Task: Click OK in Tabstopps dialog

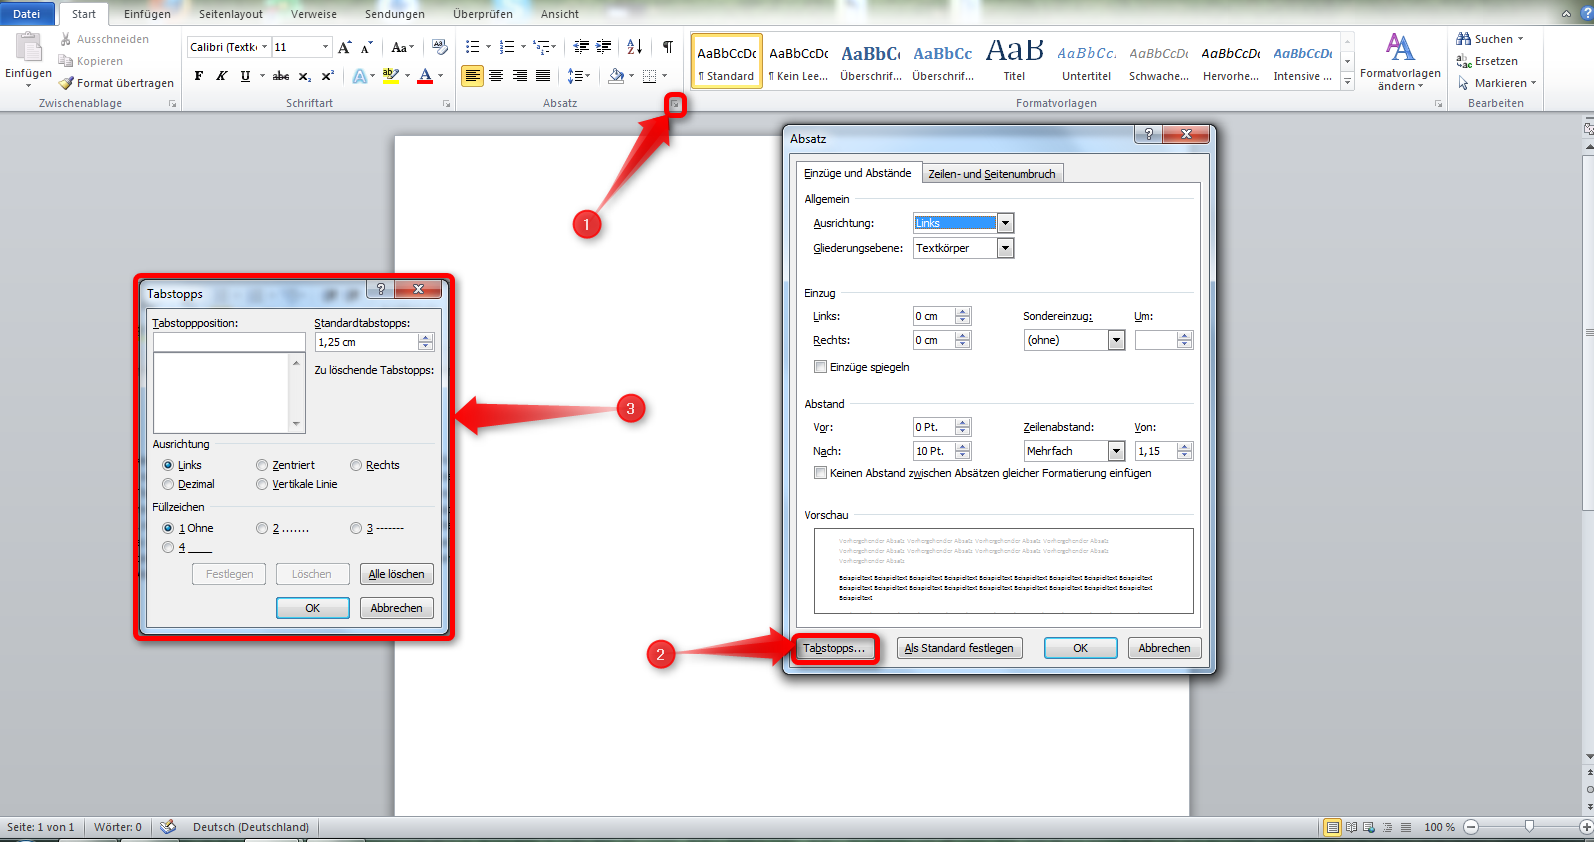Action: [x=312, y=608]
